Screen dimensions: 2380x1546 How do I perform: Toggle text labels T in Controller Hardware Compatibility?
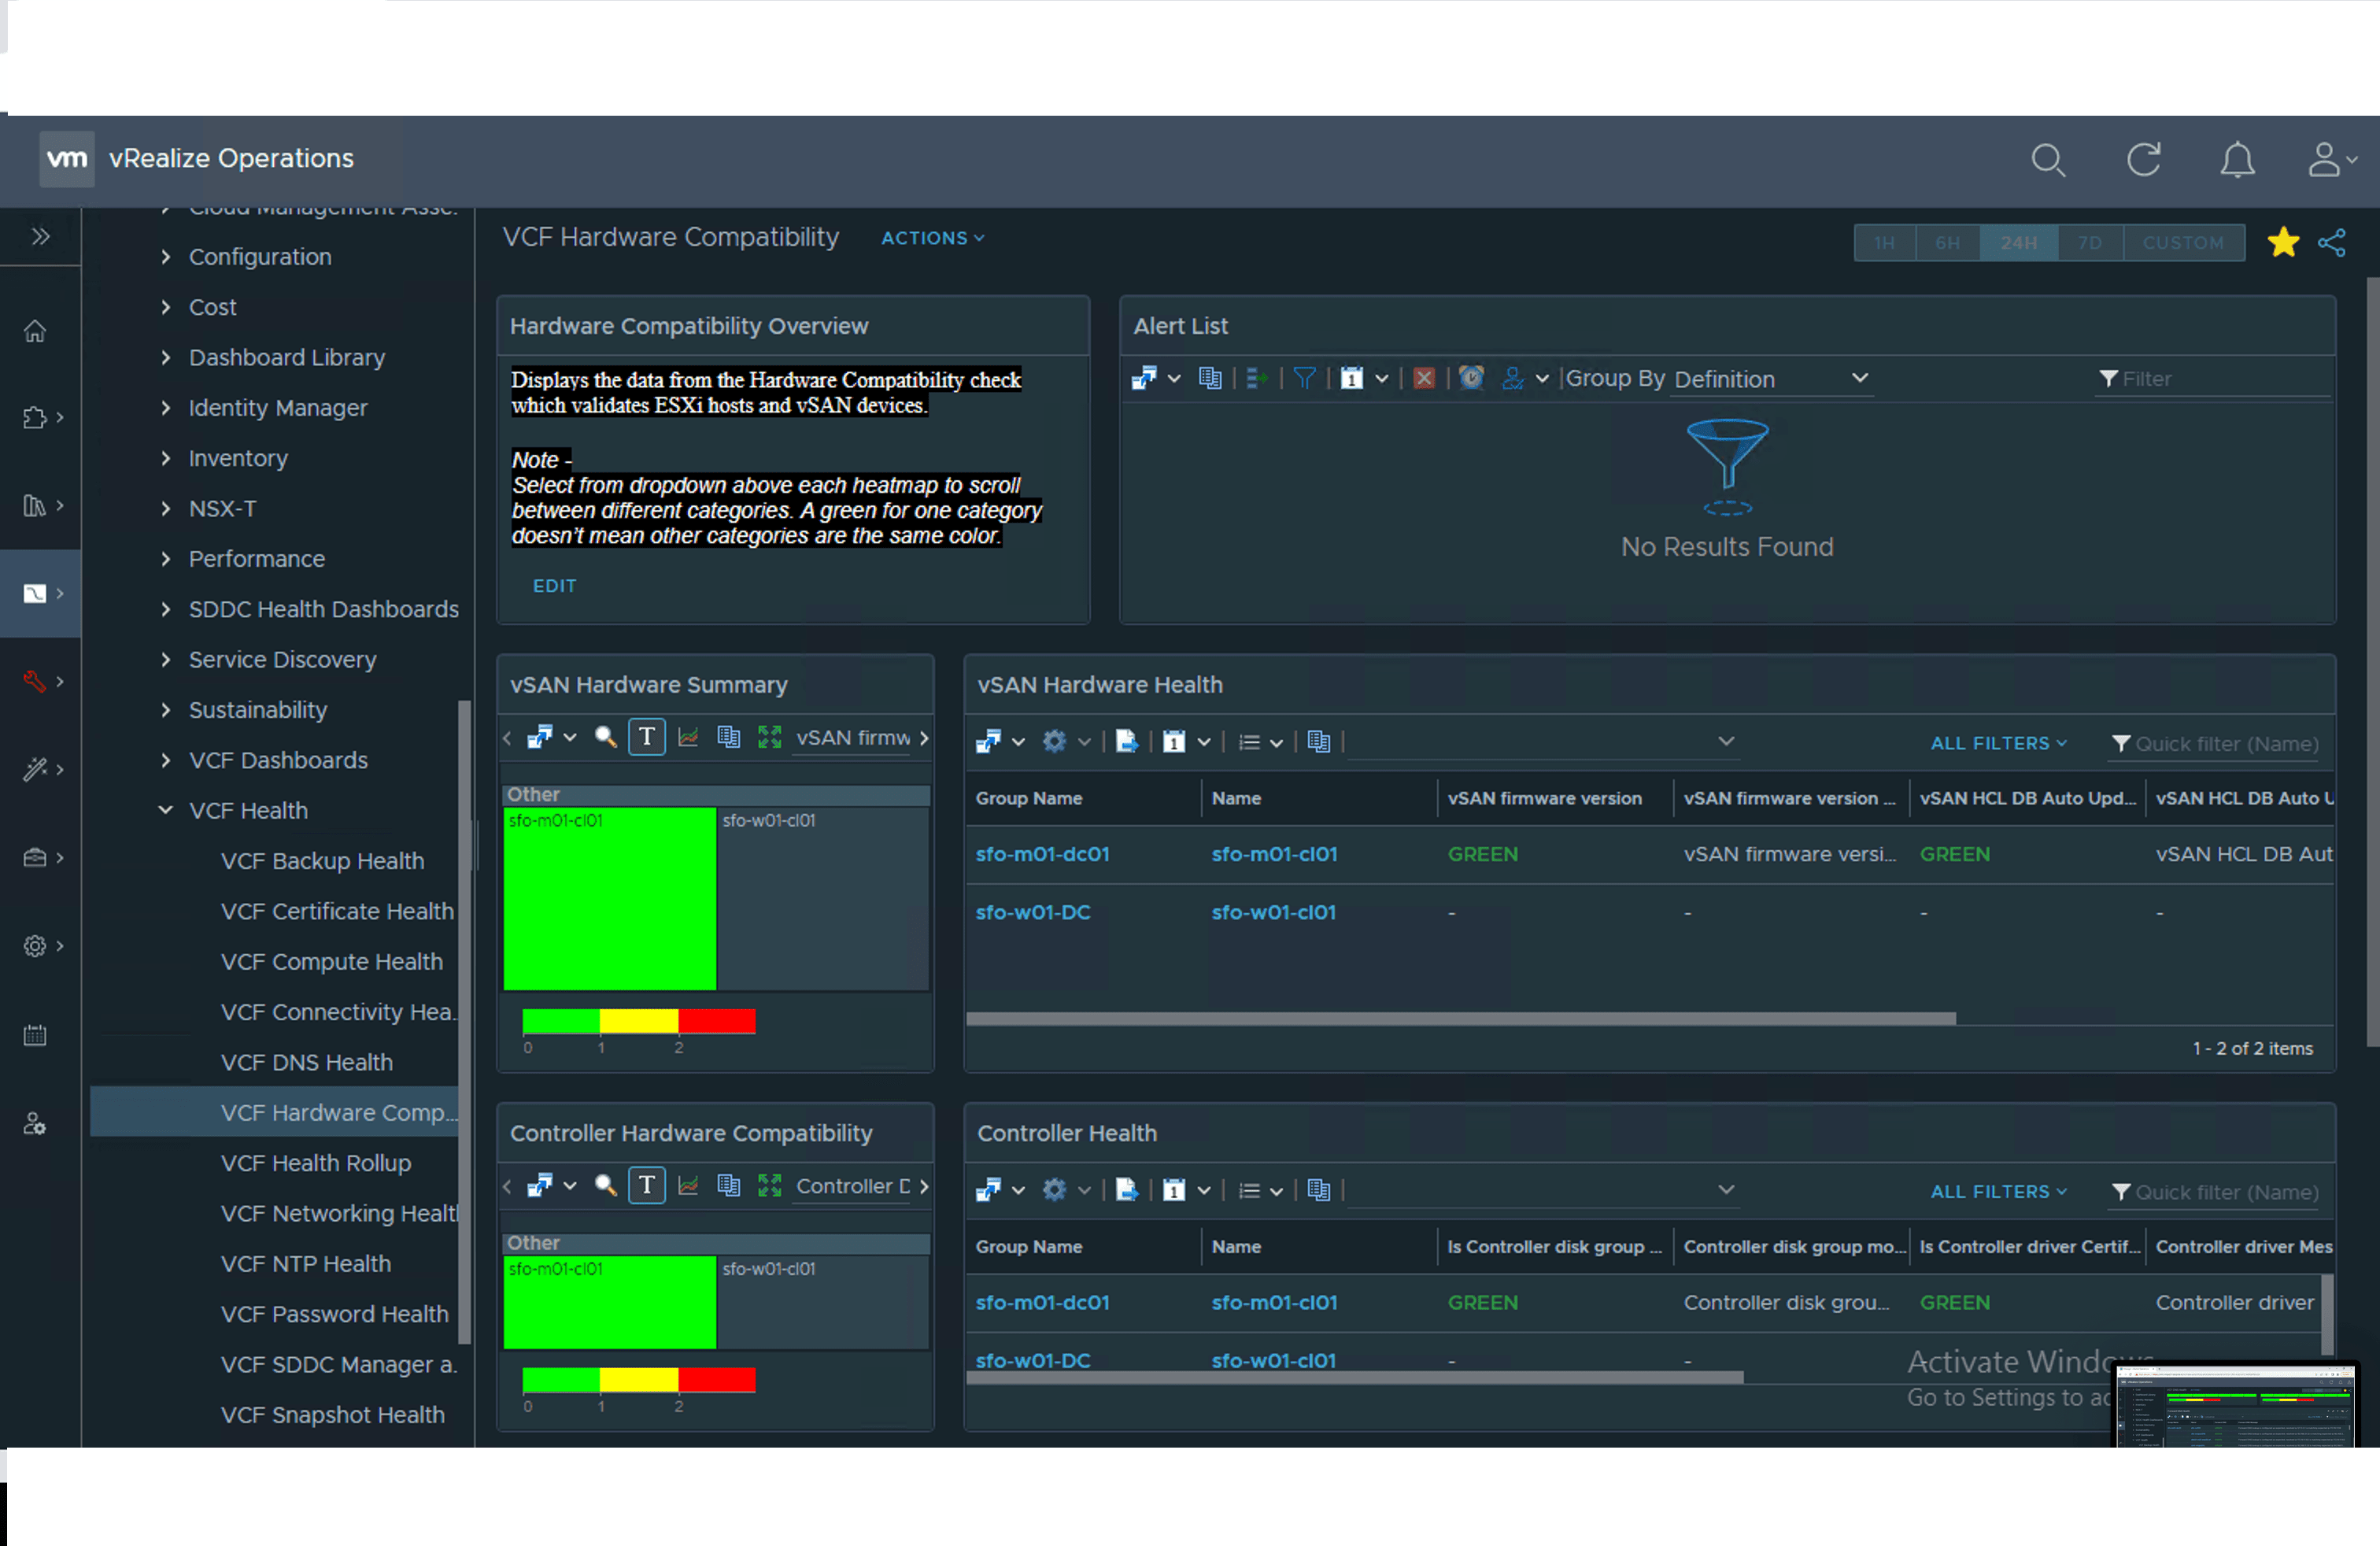646,1185
